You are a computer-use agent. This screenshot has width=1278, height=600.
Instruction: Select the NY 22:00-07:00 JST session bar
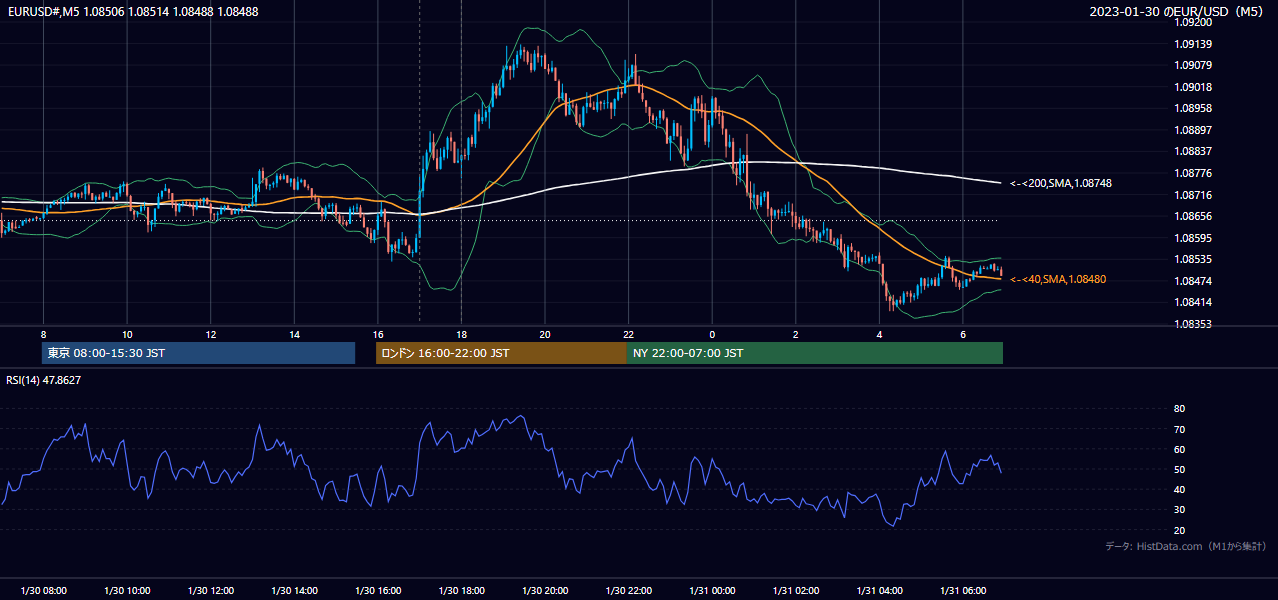tap(815, 353)
